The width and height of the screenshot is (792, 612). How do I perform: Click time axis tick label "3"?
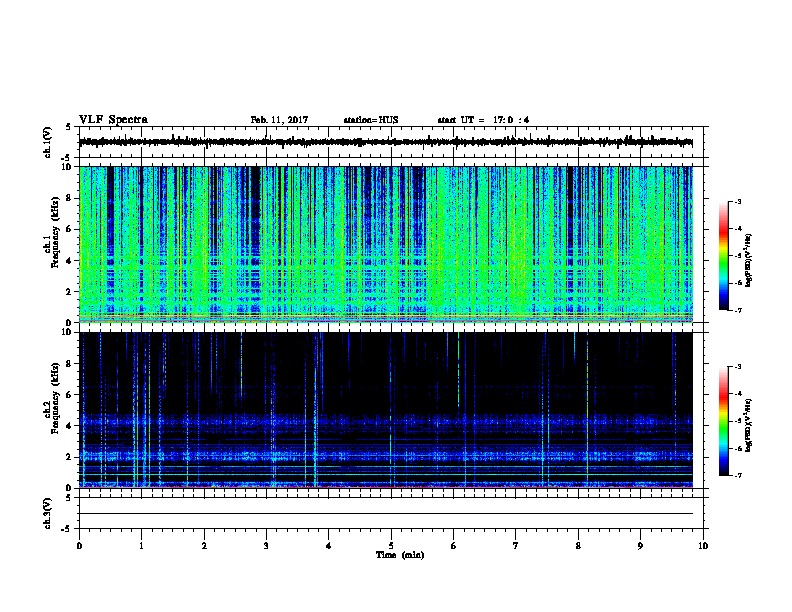click(266, 546)
